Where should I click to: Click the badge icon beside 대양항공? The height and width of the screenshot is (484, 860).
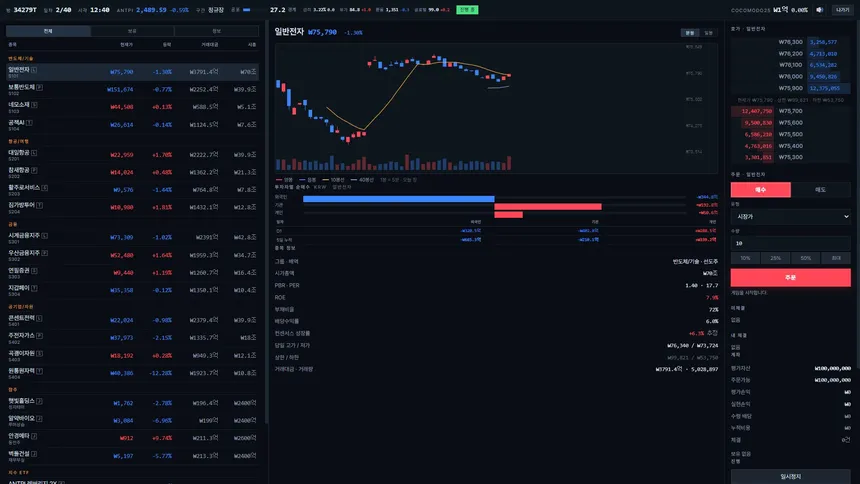pyautogui.click(x=34, y=153)
